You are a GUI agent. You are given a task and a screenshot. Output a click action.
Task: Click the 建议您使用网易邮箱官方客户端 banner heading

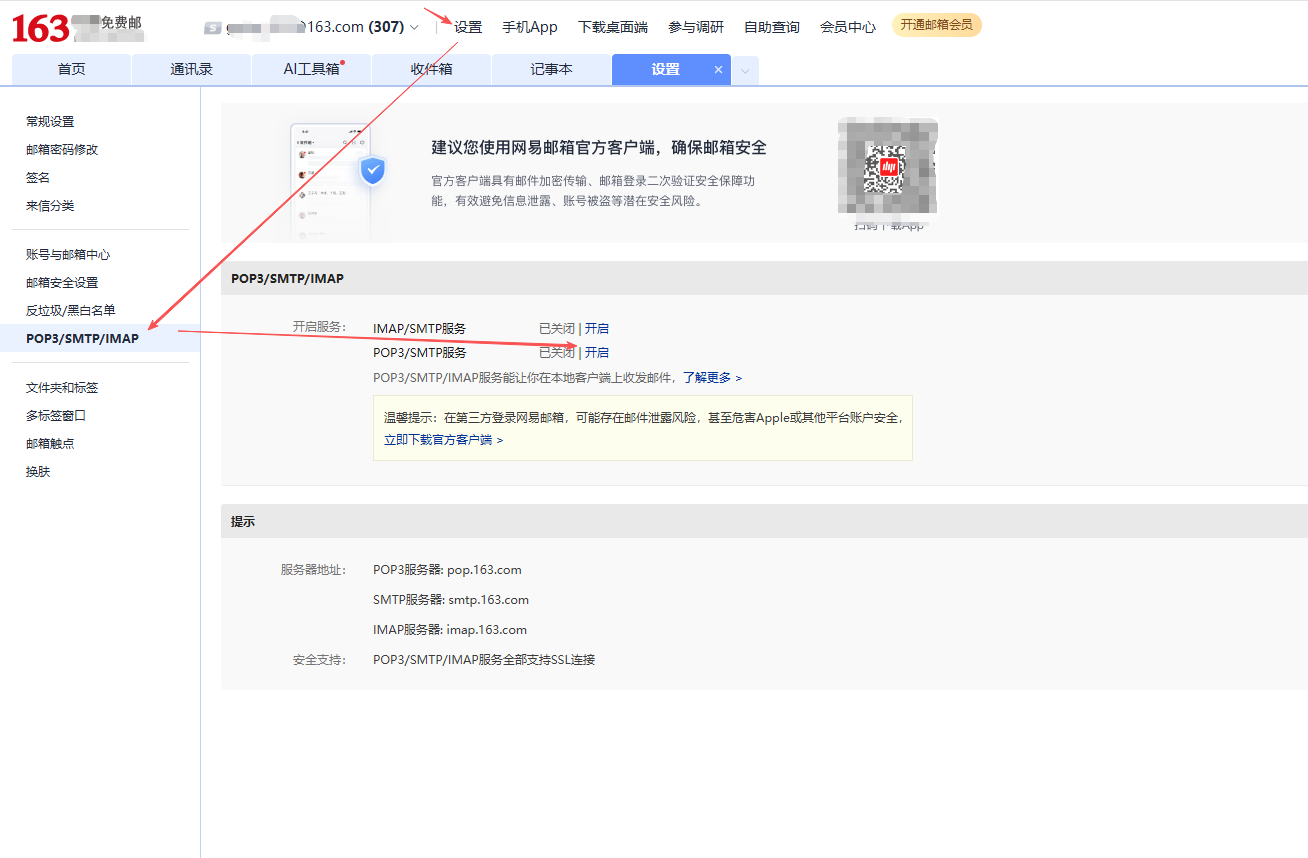599,148
